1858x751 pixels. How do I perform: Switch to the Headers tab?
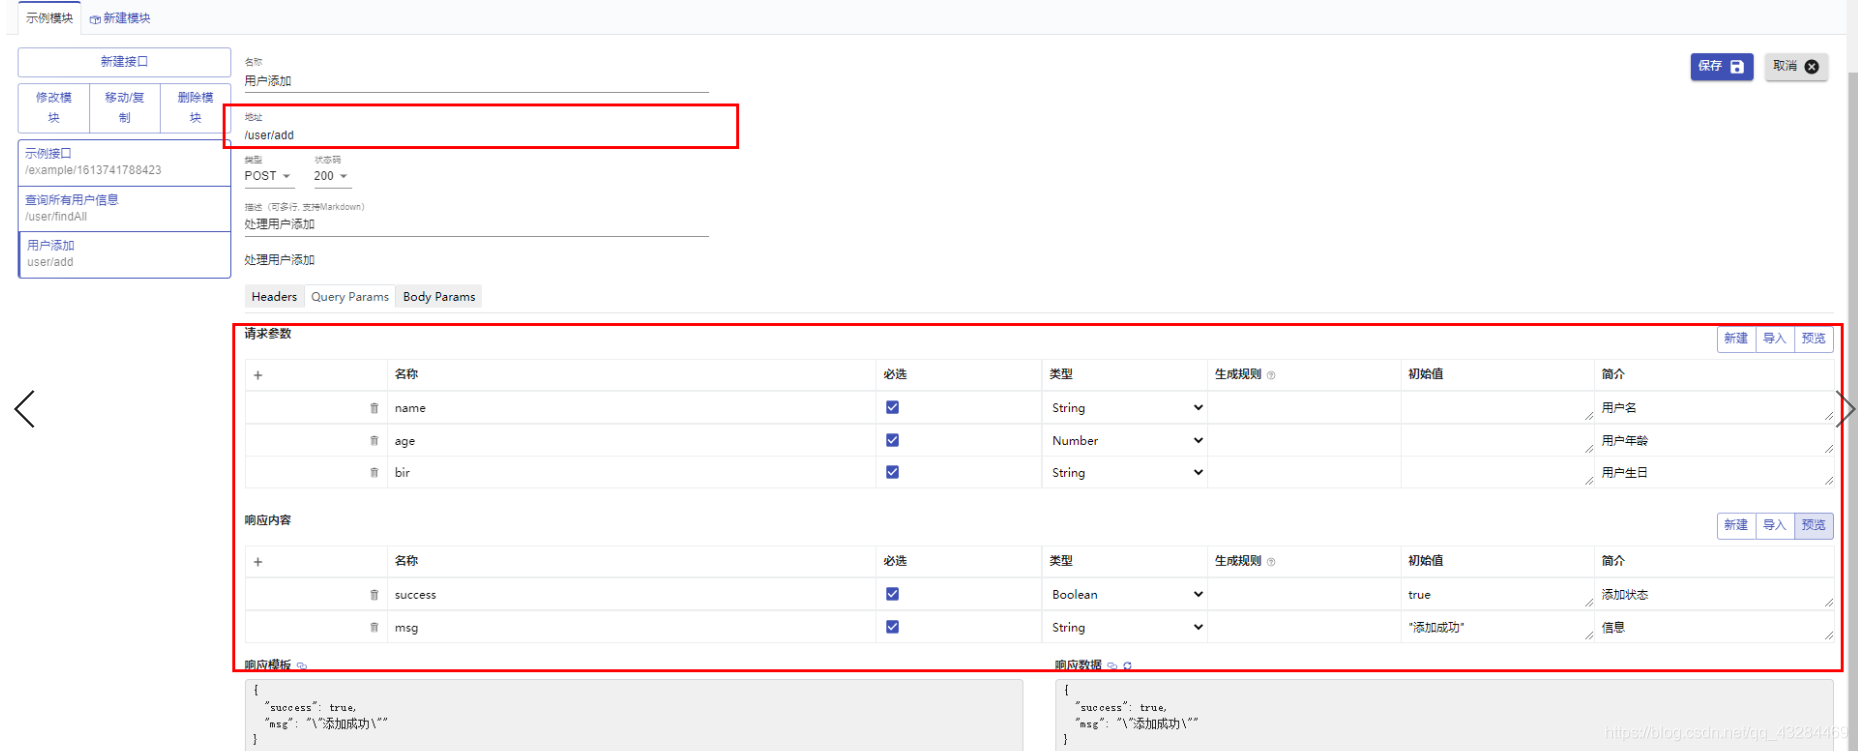point(274,297)
